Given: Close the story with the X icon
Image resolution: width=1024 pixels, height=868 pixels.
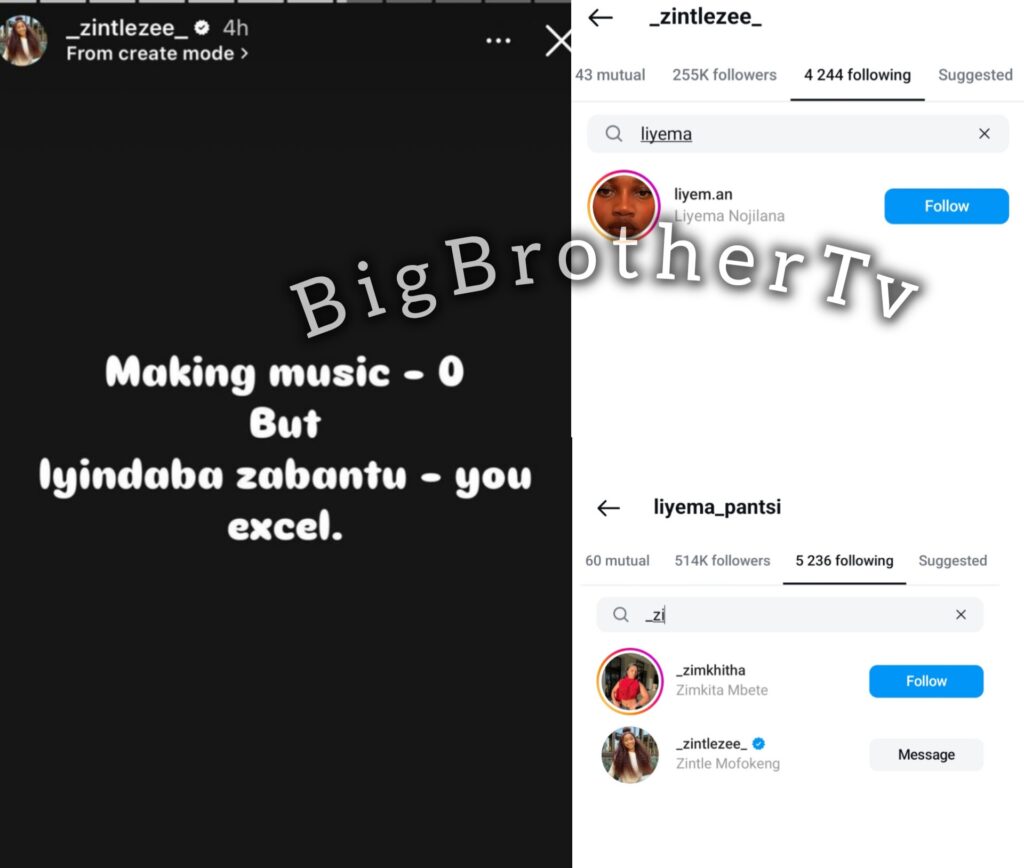Looking at the screenshot, I should pos(558,41).
